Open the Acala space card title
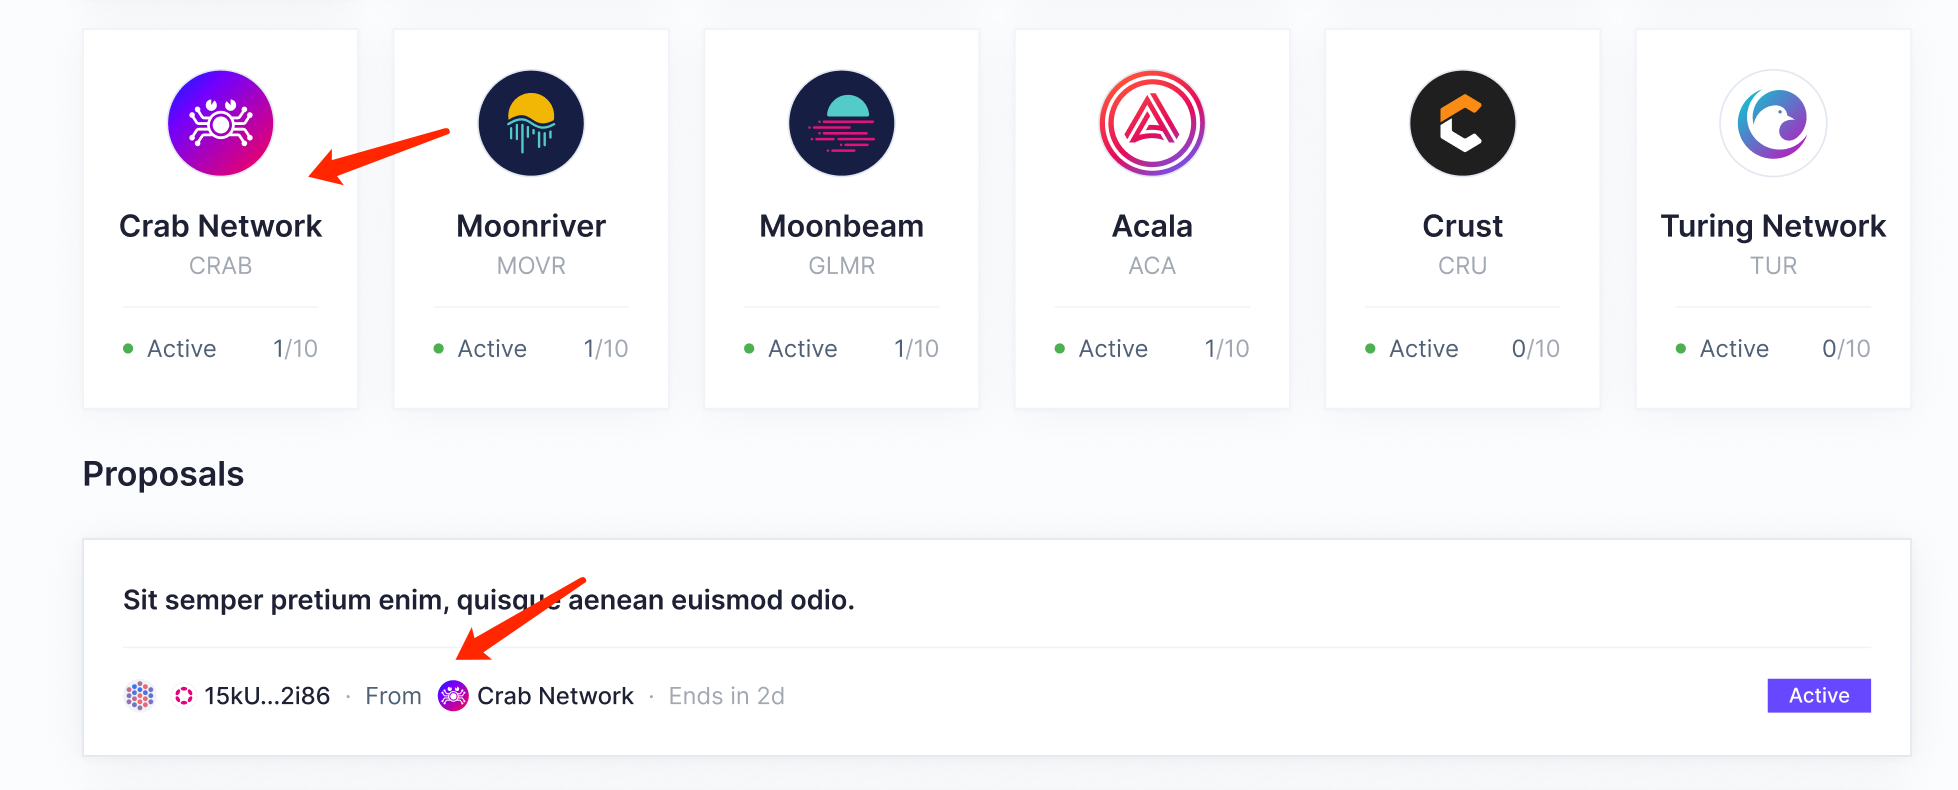The image size is (1958, 790). (x=1152, y=226)
